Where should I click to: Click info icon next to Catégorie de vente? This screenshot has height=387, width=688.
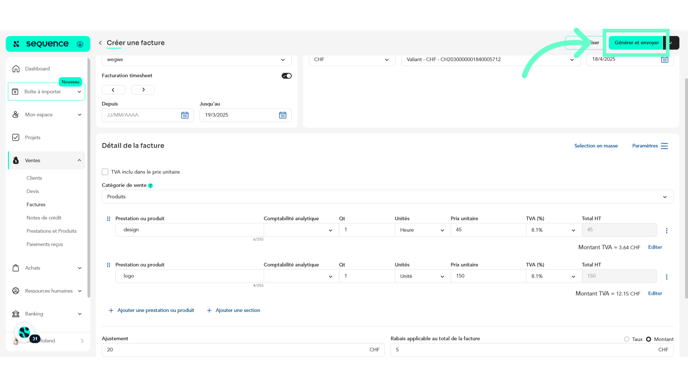pos(150,186)
